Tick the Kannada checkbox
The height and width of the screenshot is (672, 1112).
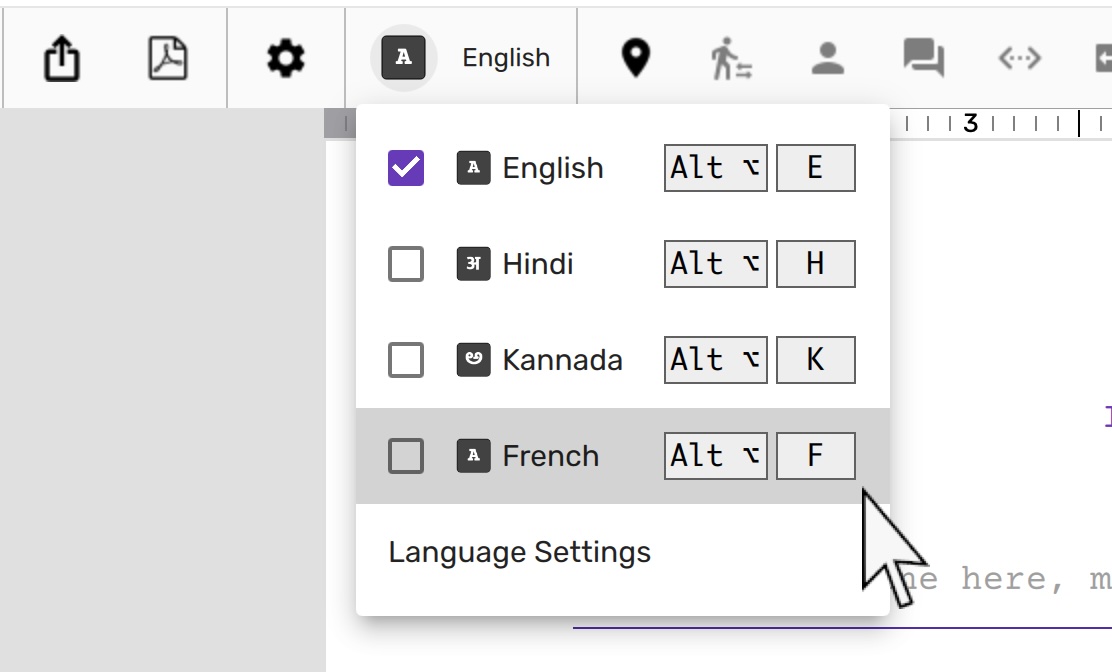click(406, 360)
